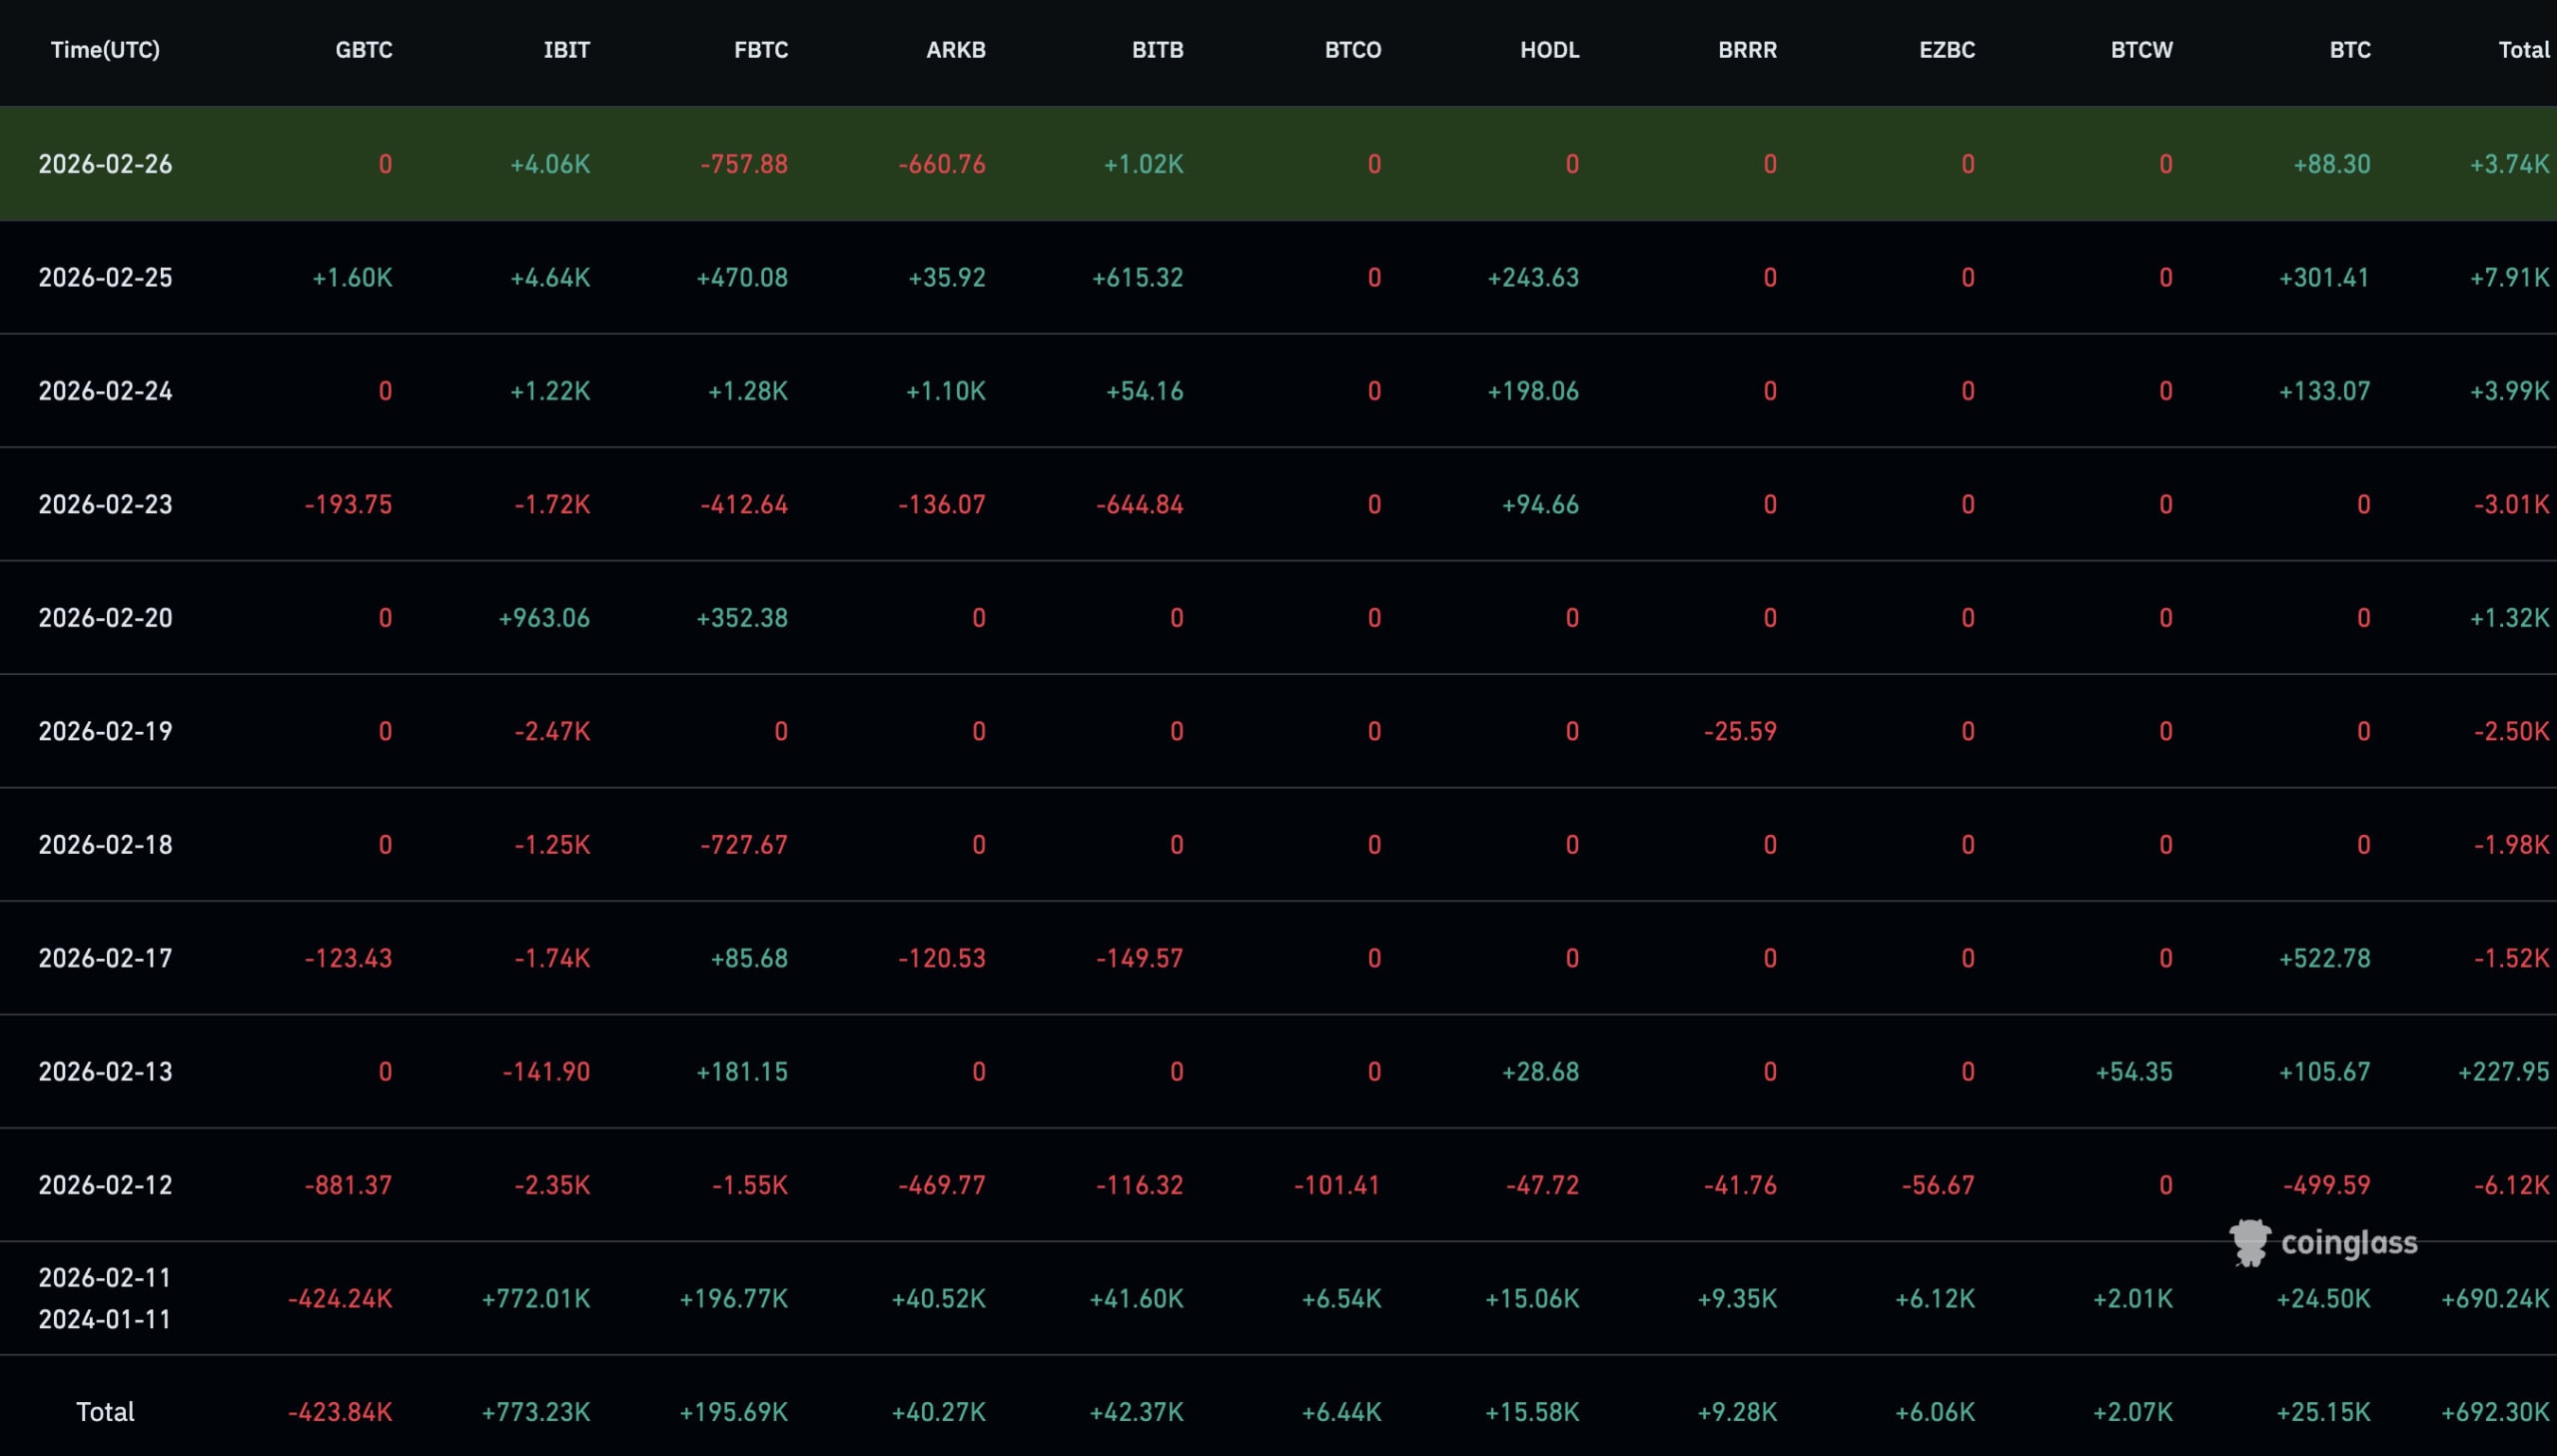This screenshot has height=1456, width=2557.
Task: Select the FBTC column header
Action: (x=760, y=50)
